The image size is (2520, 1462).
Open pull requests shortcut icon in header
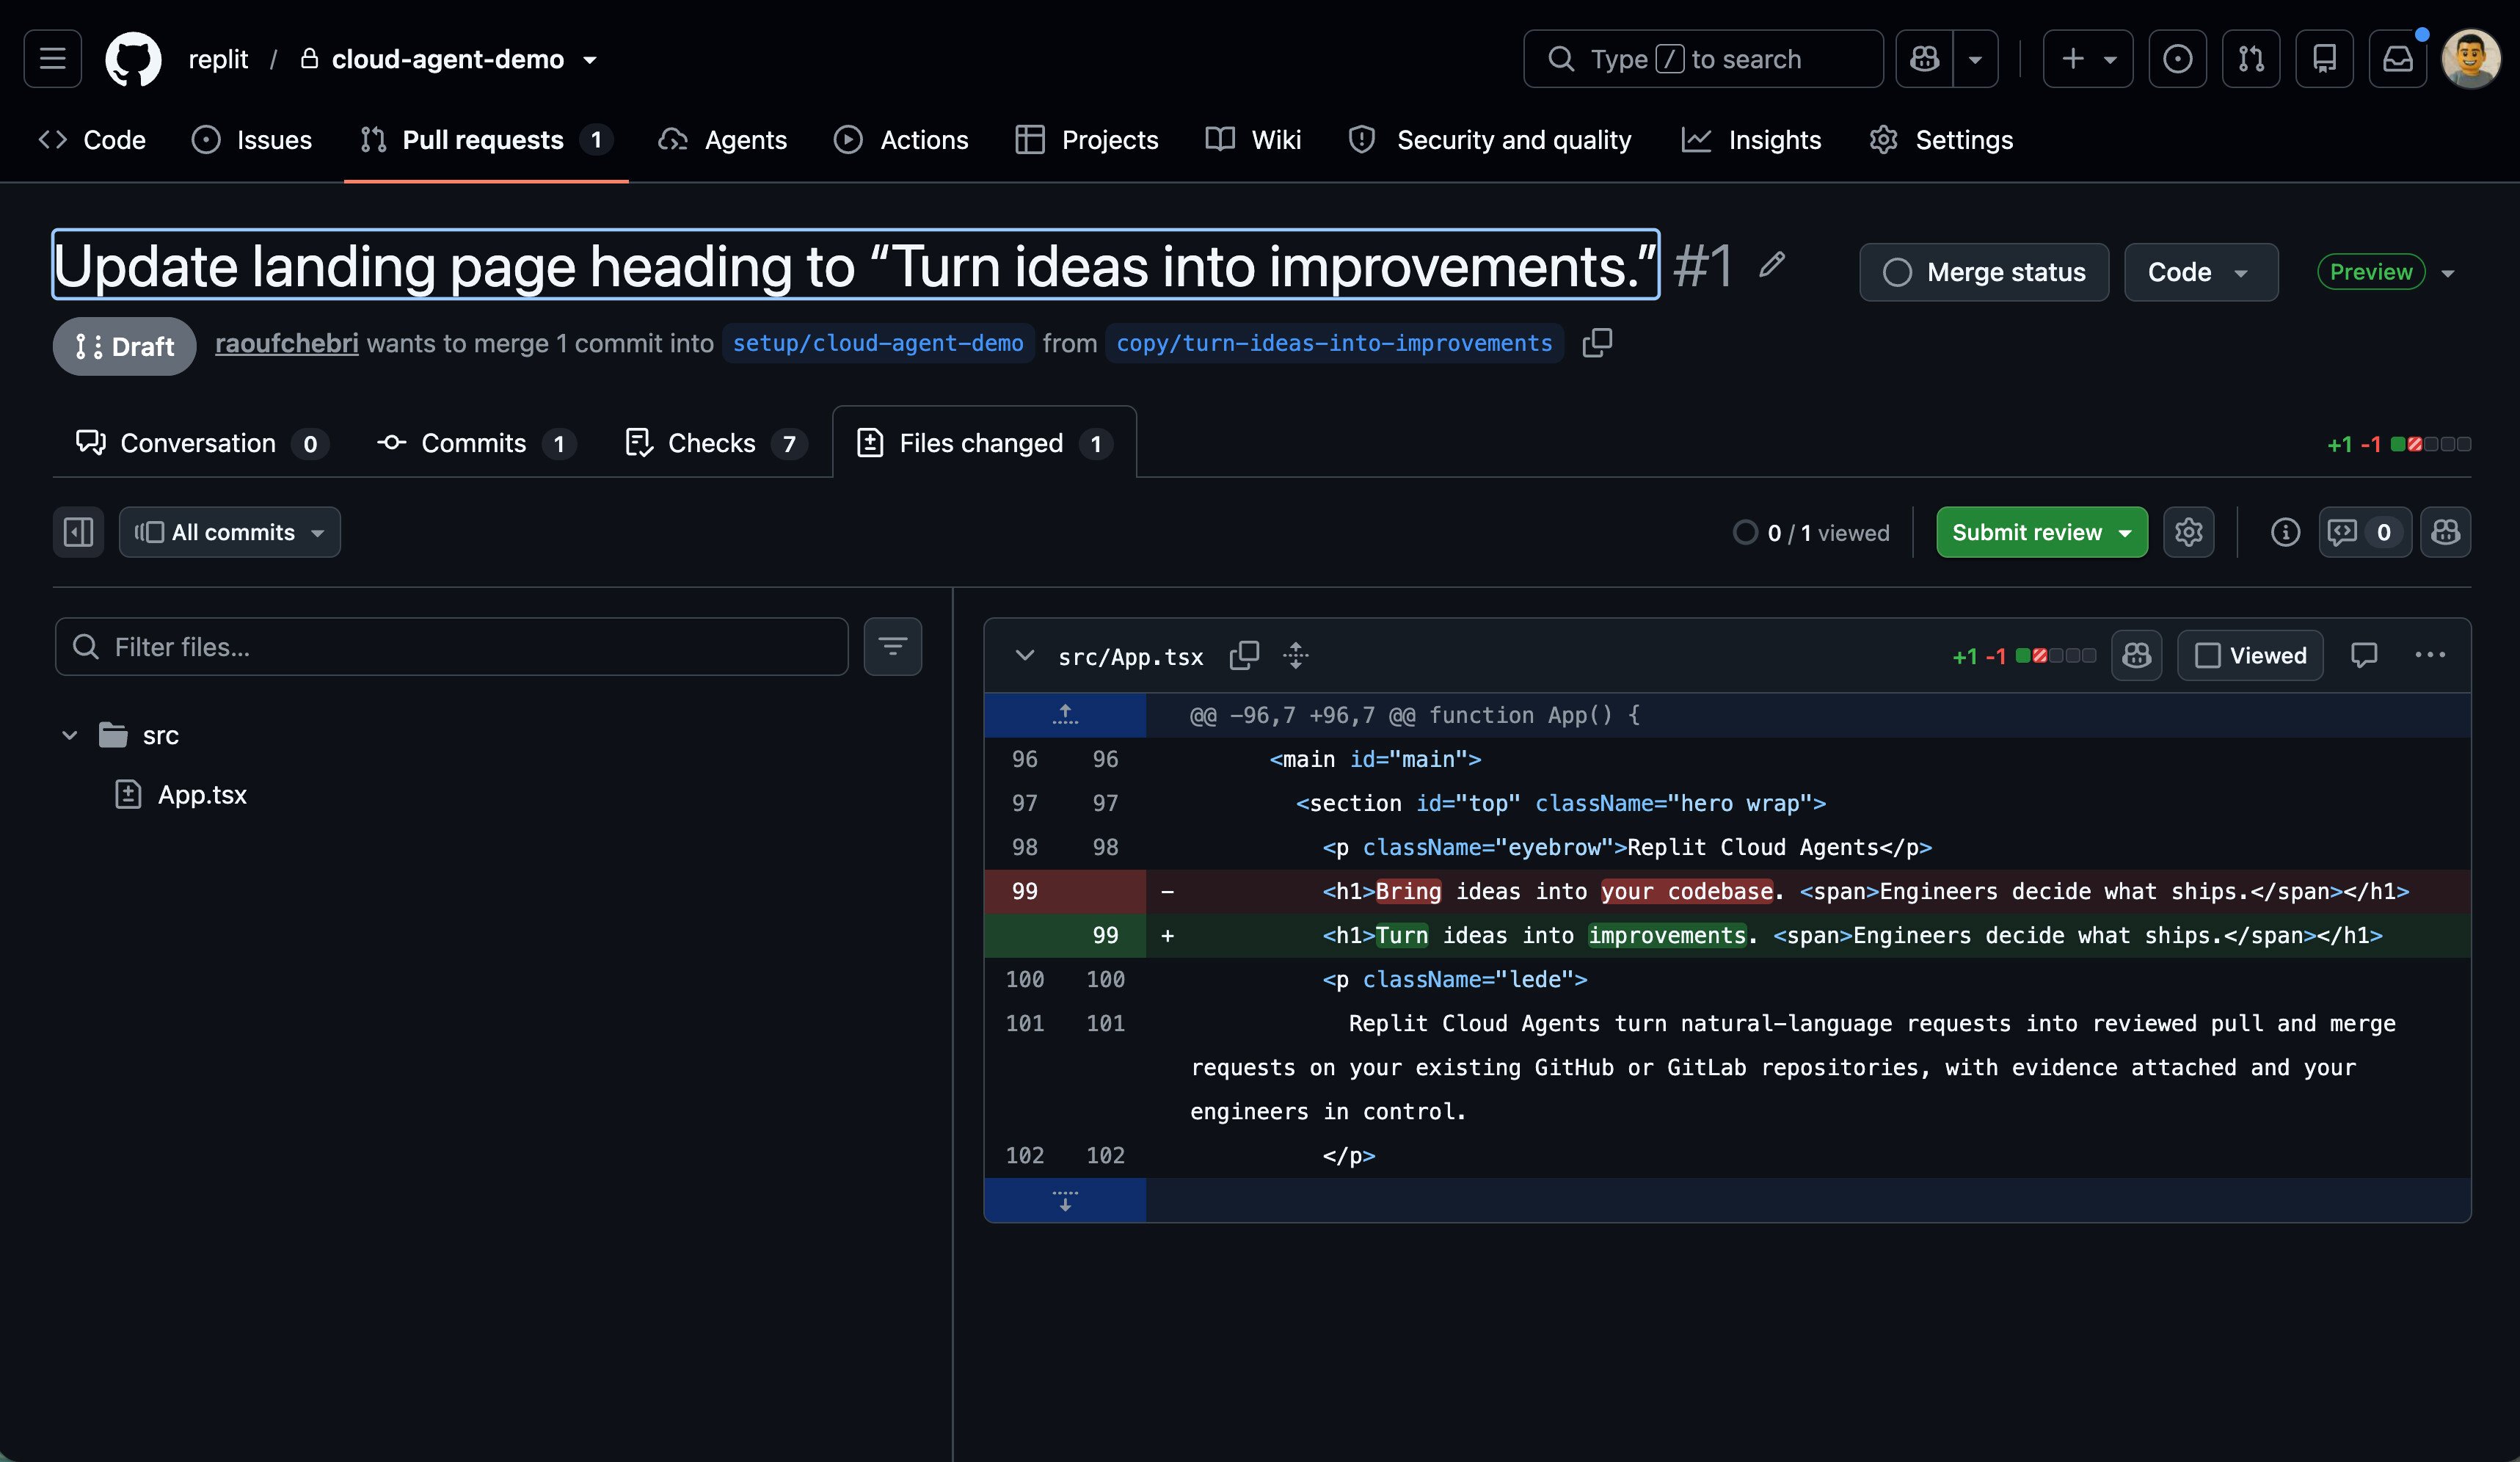(2251, 59)
